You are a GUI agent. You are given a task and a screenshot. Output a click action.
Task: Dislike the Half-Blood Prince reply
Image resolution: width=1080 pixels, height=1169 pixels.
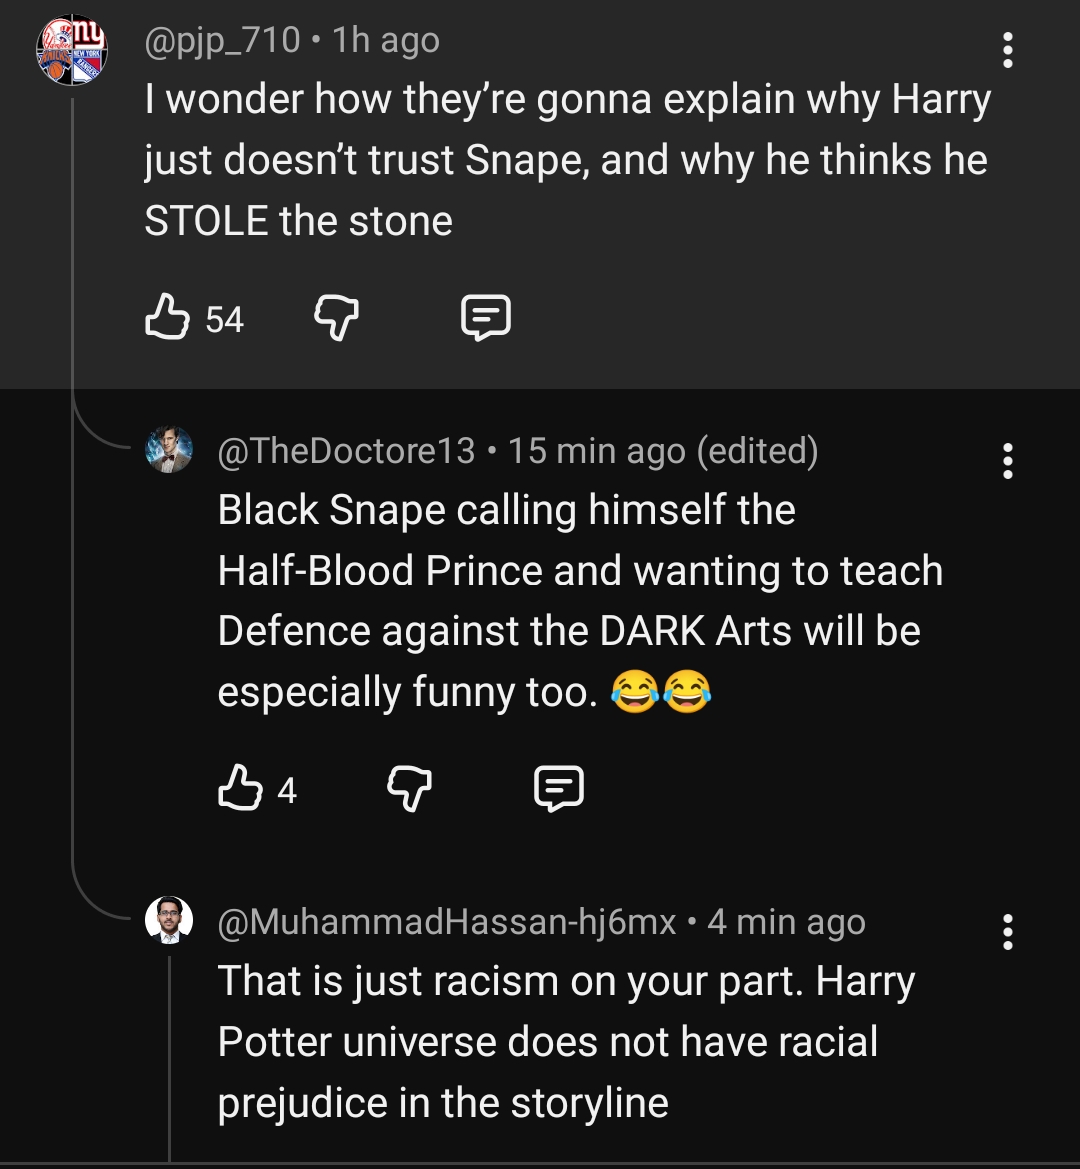(409, 788)
